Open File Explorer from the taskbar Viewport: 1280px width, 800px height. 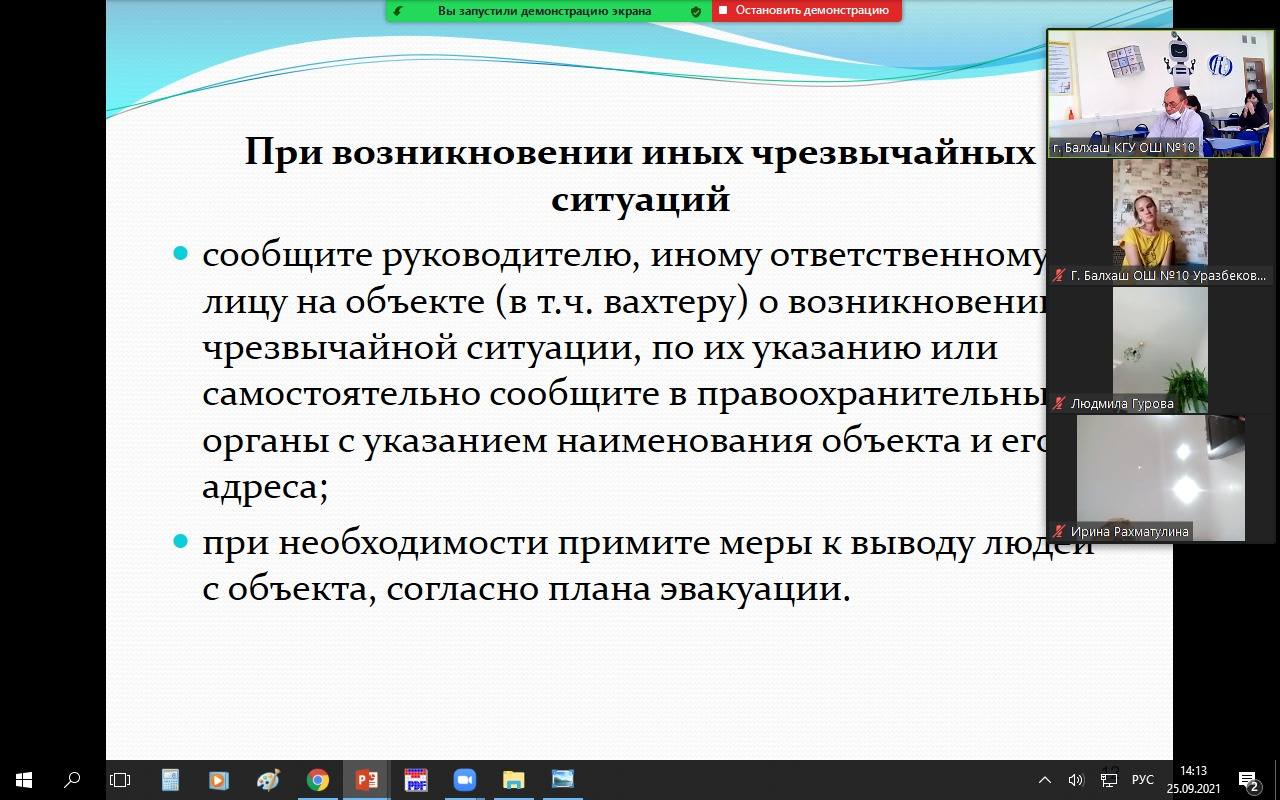(513, 780)
